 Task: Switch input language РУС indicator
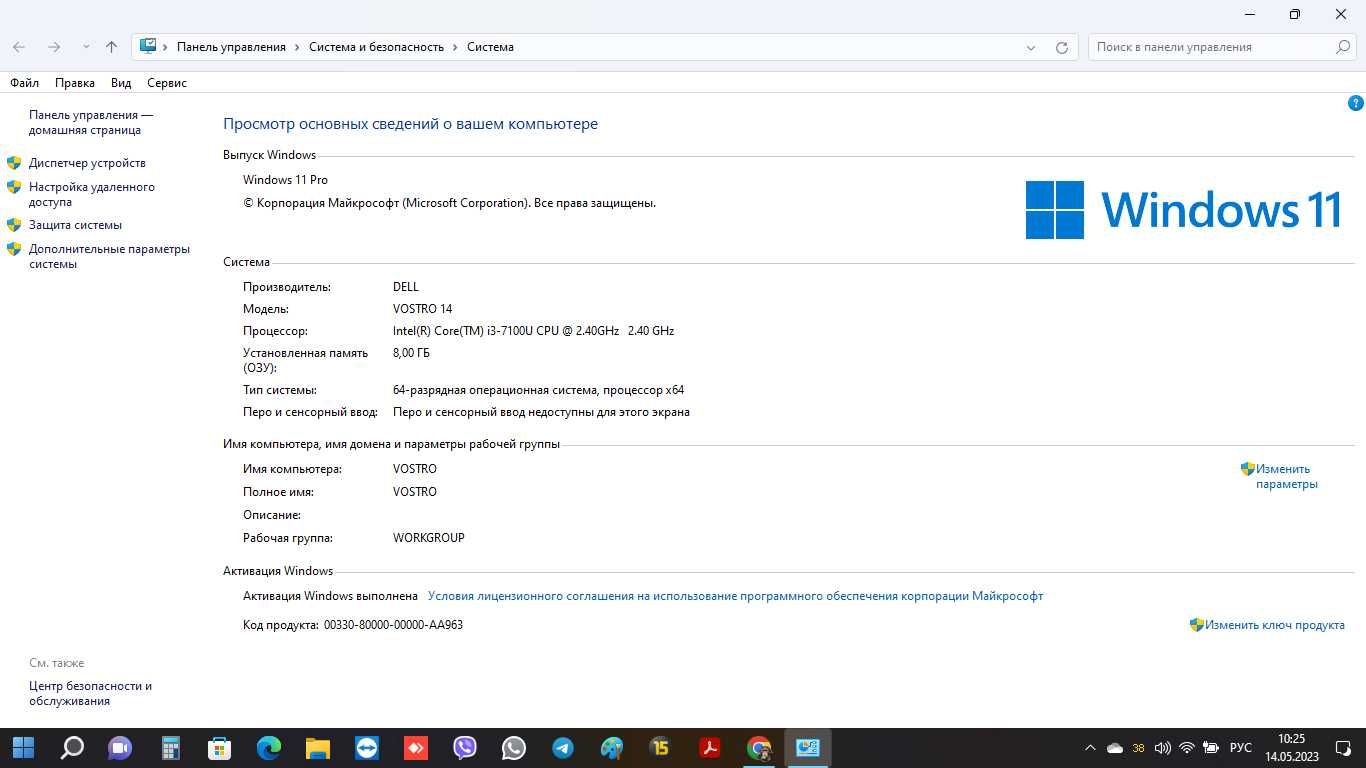[x=1240, y=748]
